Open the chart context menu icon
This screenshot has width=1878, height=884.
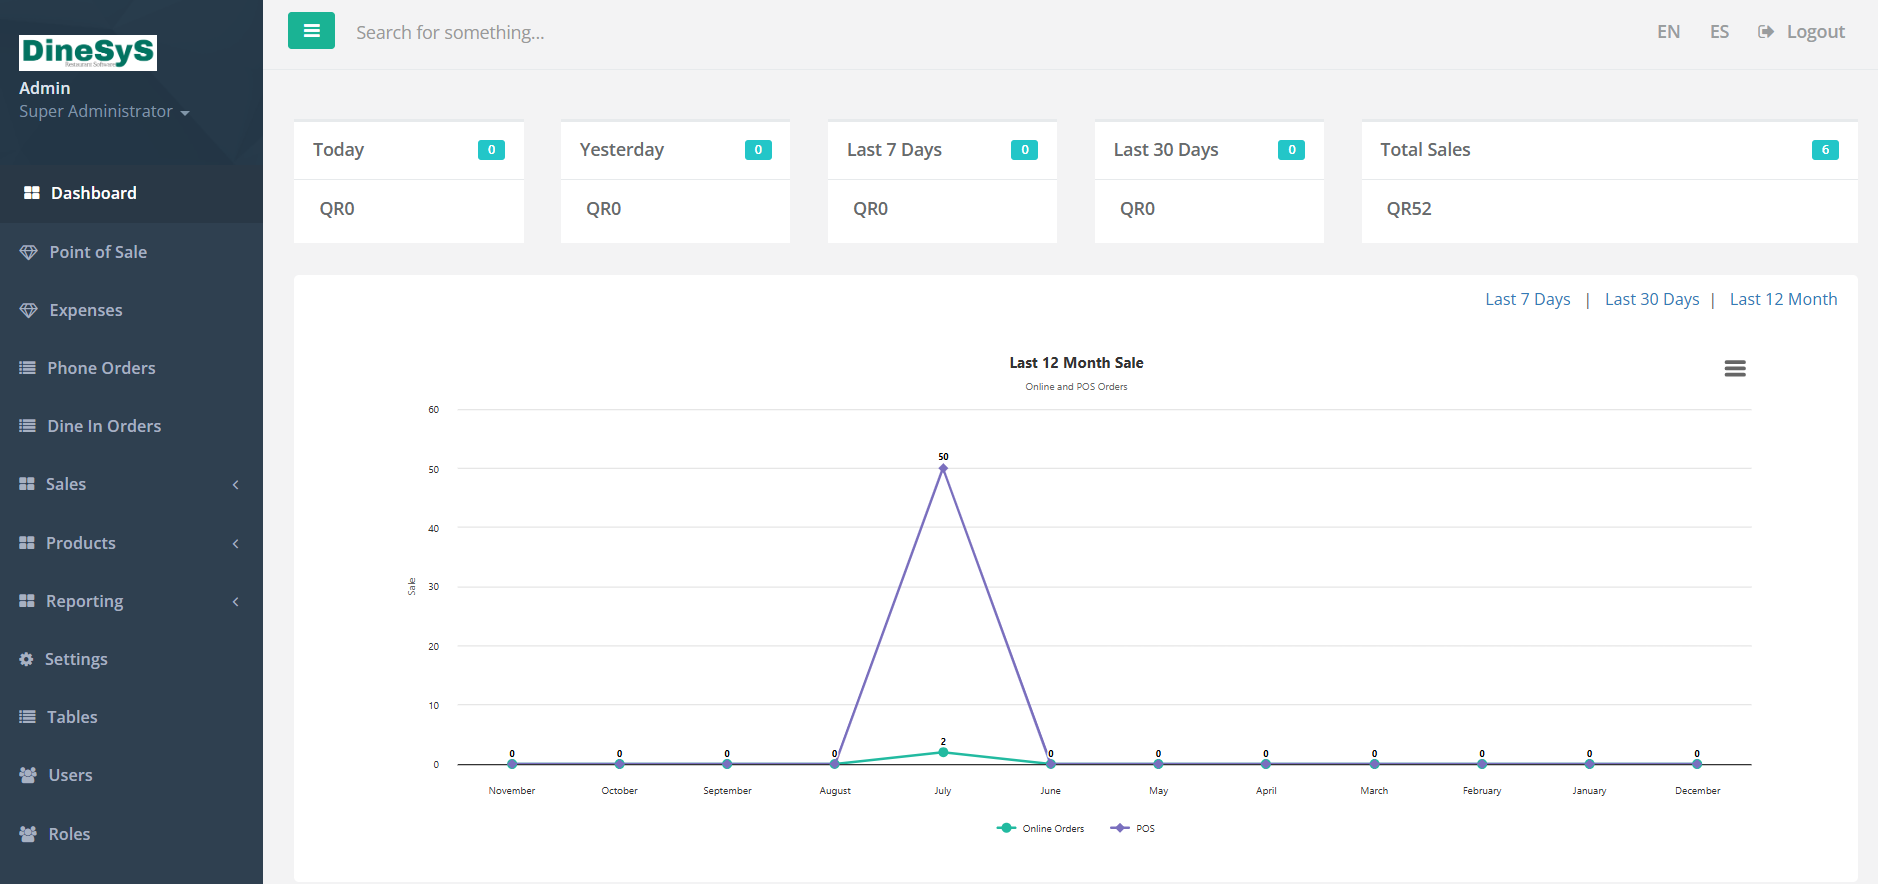pyautogui.click(x=1734, y=369)
